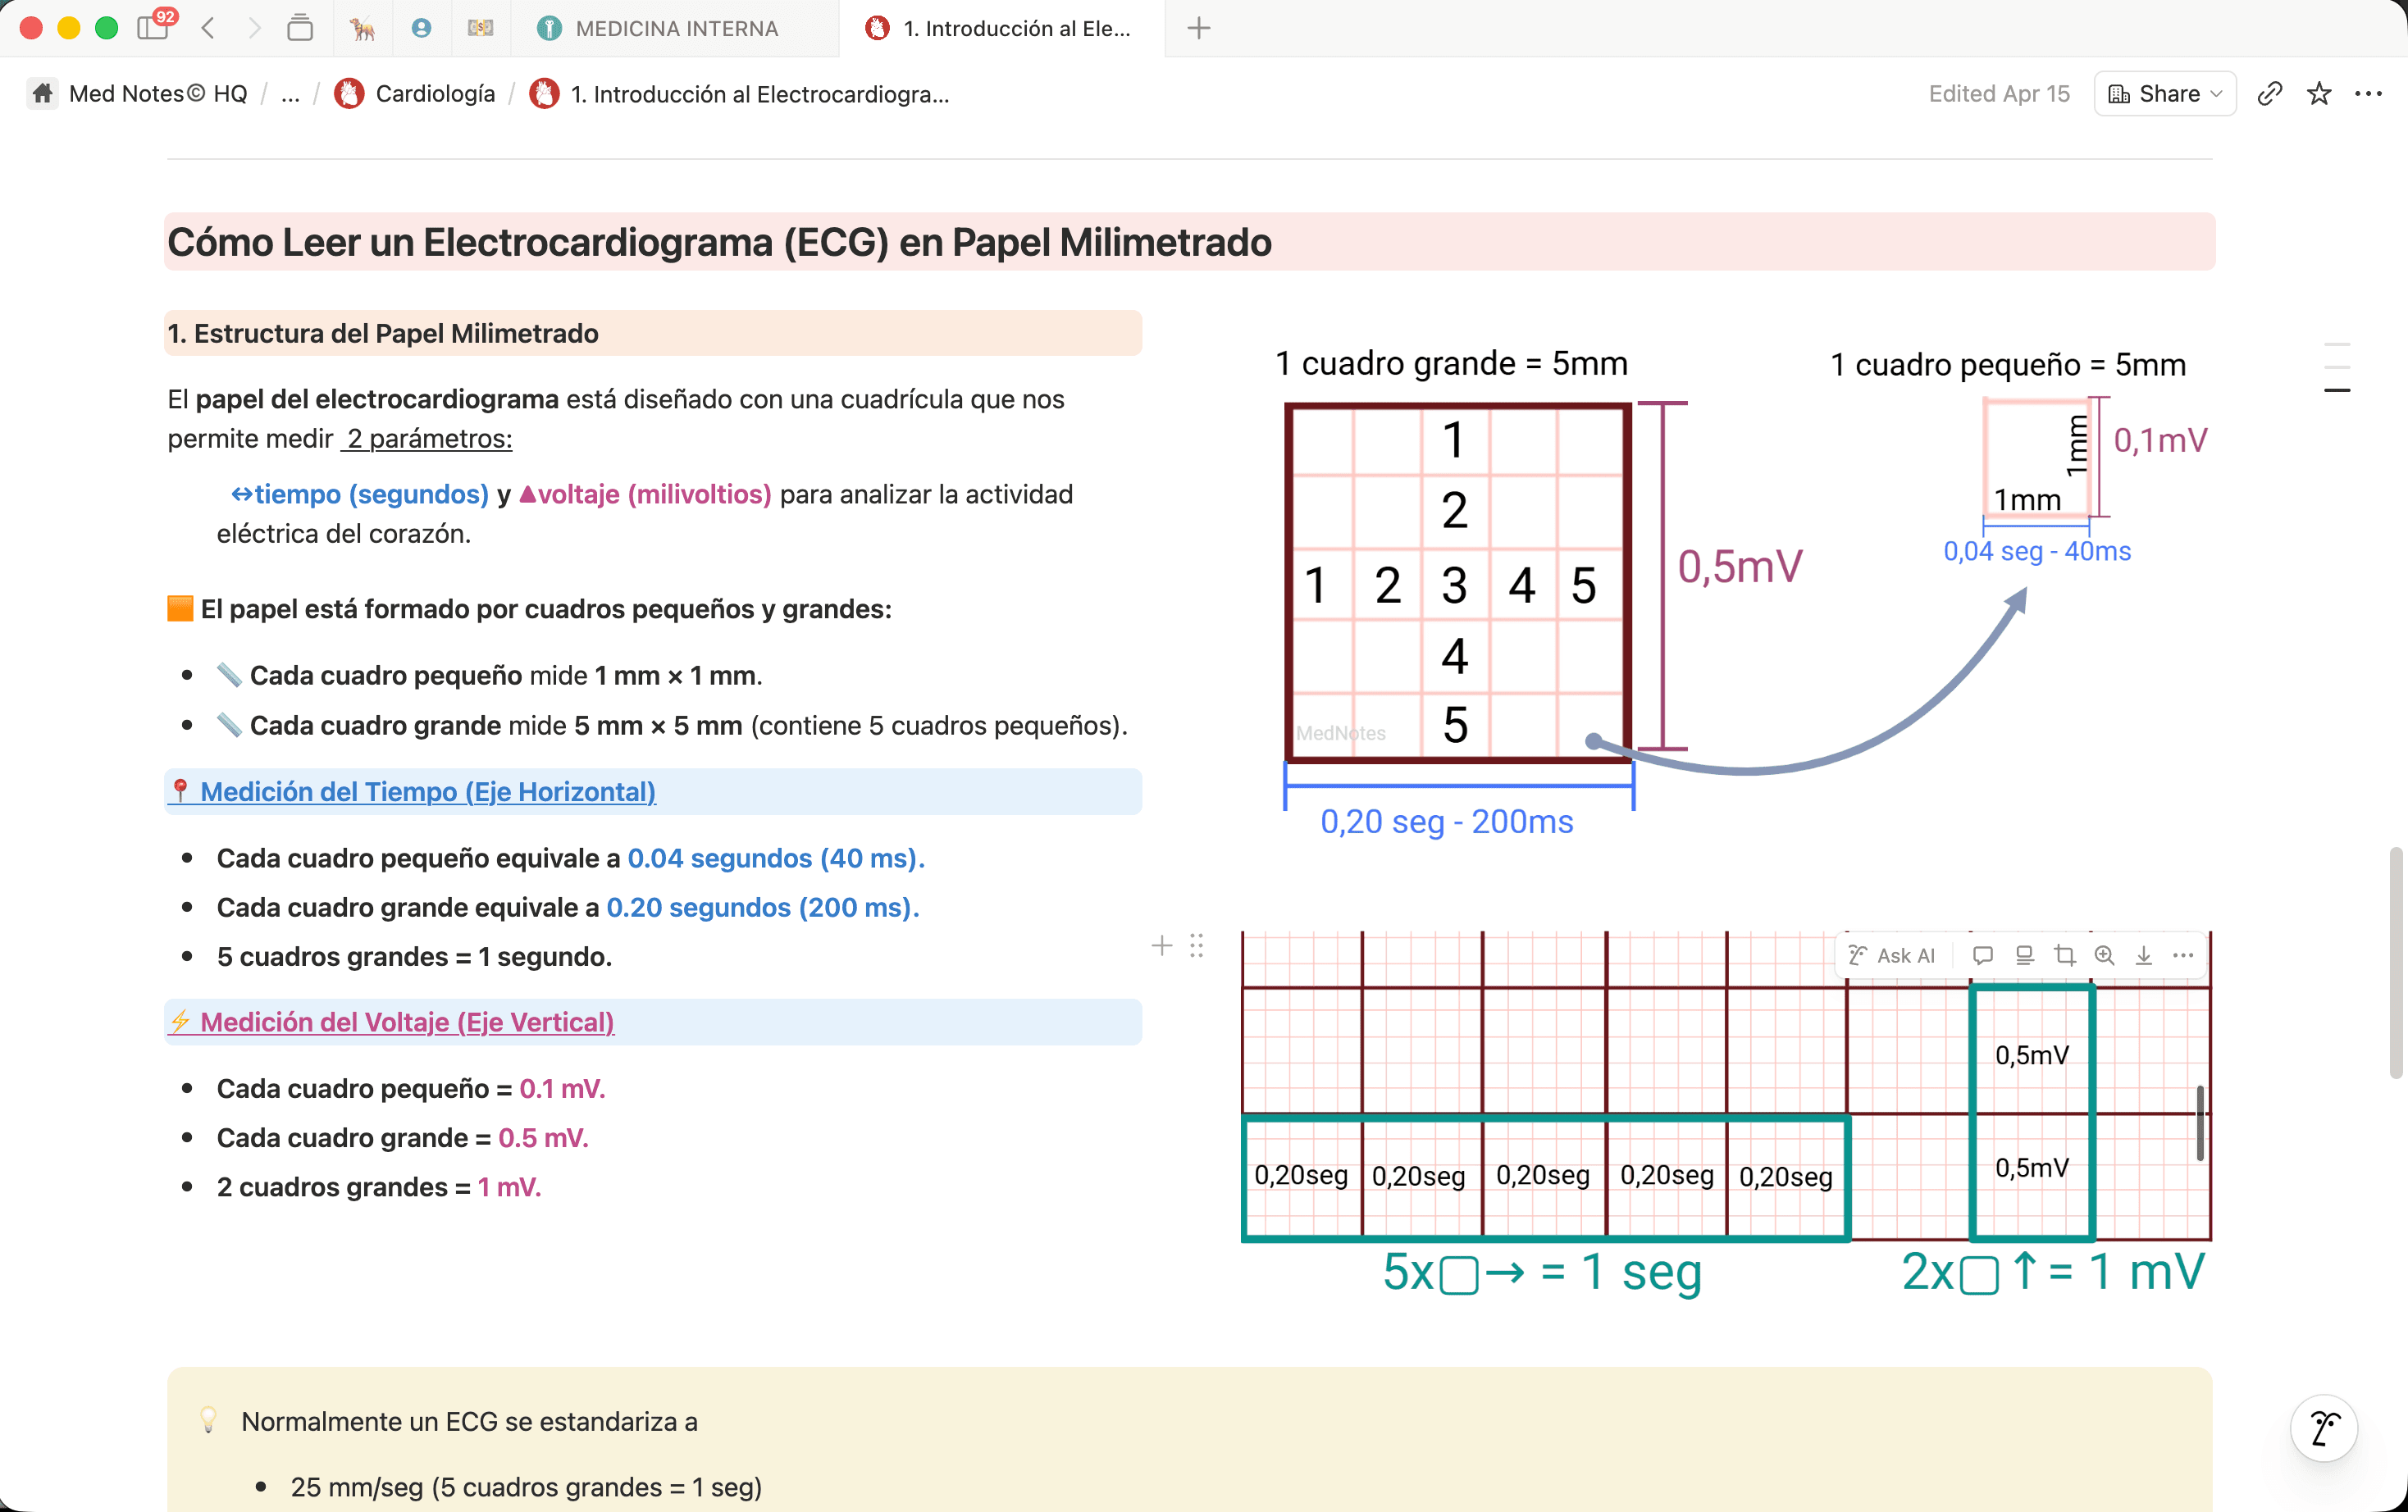
Task: Click the text 0.20 segundos (200 ms).
Action: 762,907
